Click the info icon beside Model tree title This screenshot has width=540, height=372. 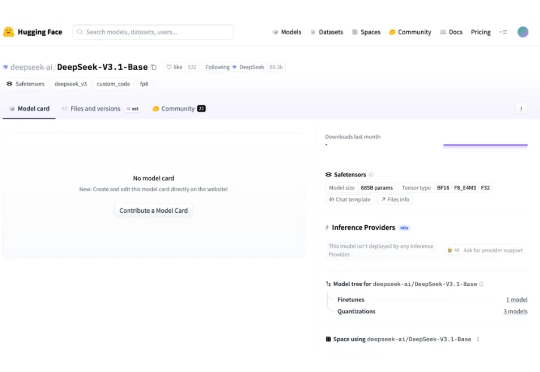point(481,284)
